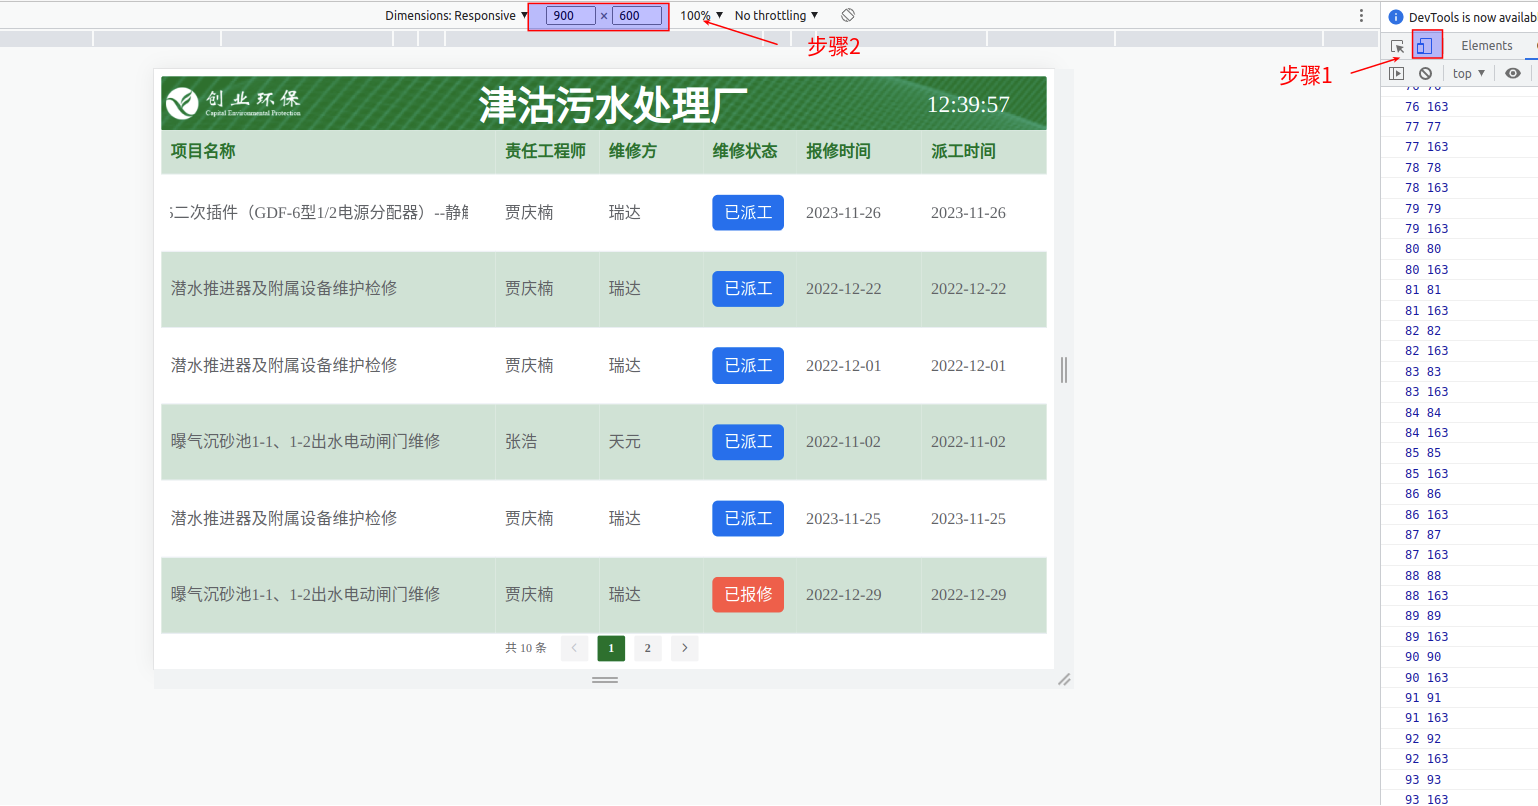Open the device toolbar three-dot menu
The image size is (1538, 806).
coord(1361,15)
